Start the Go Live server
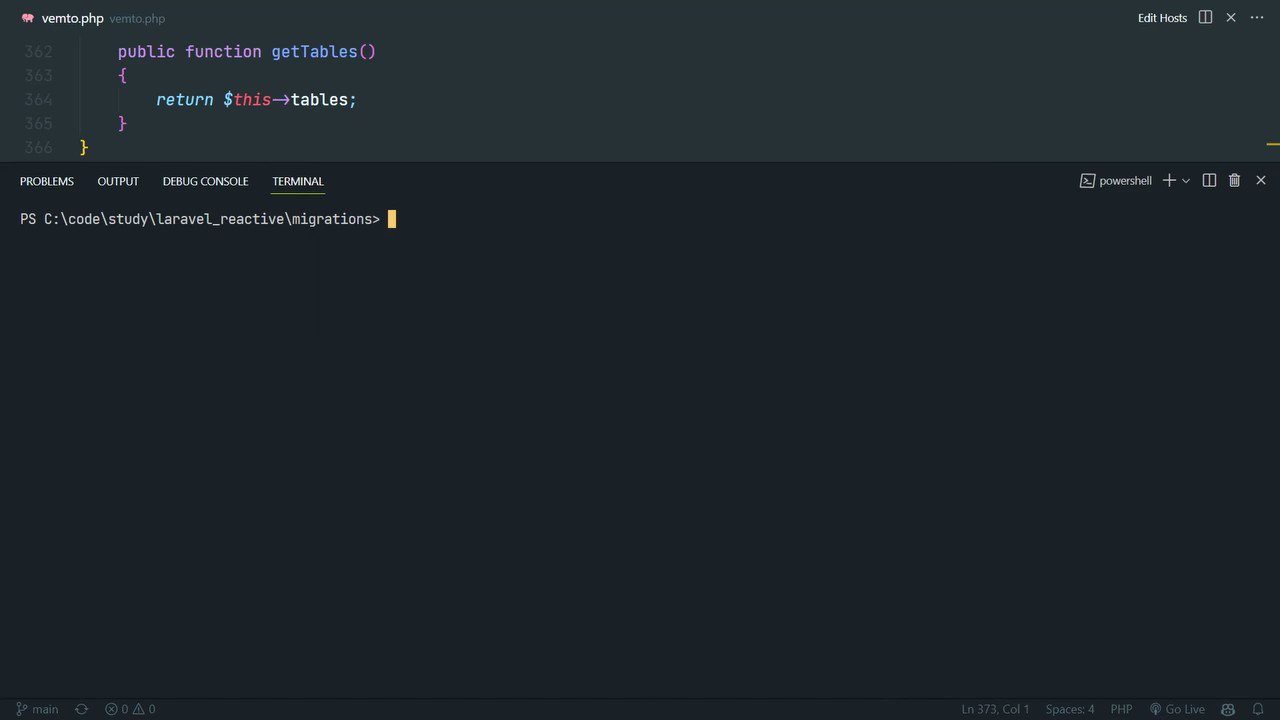This screenshot has height=720, width=1280. point(1178,709)
